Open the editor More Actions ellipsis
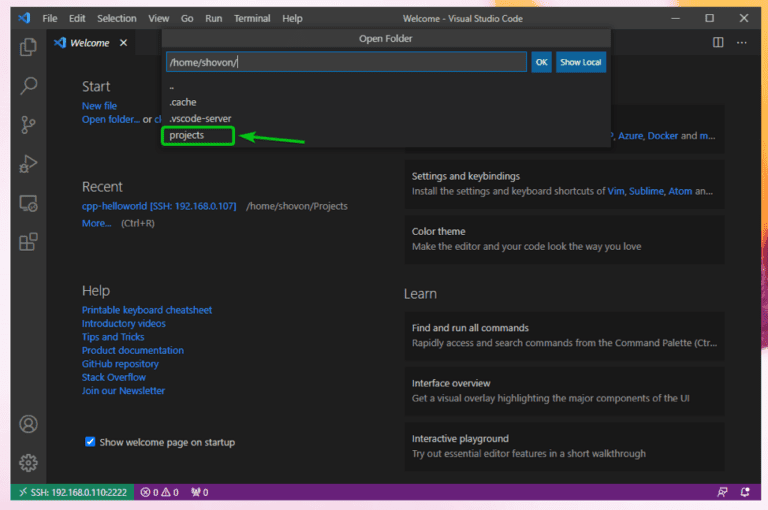The height and width of the screenshot is (510, 768). click(742, 43)
